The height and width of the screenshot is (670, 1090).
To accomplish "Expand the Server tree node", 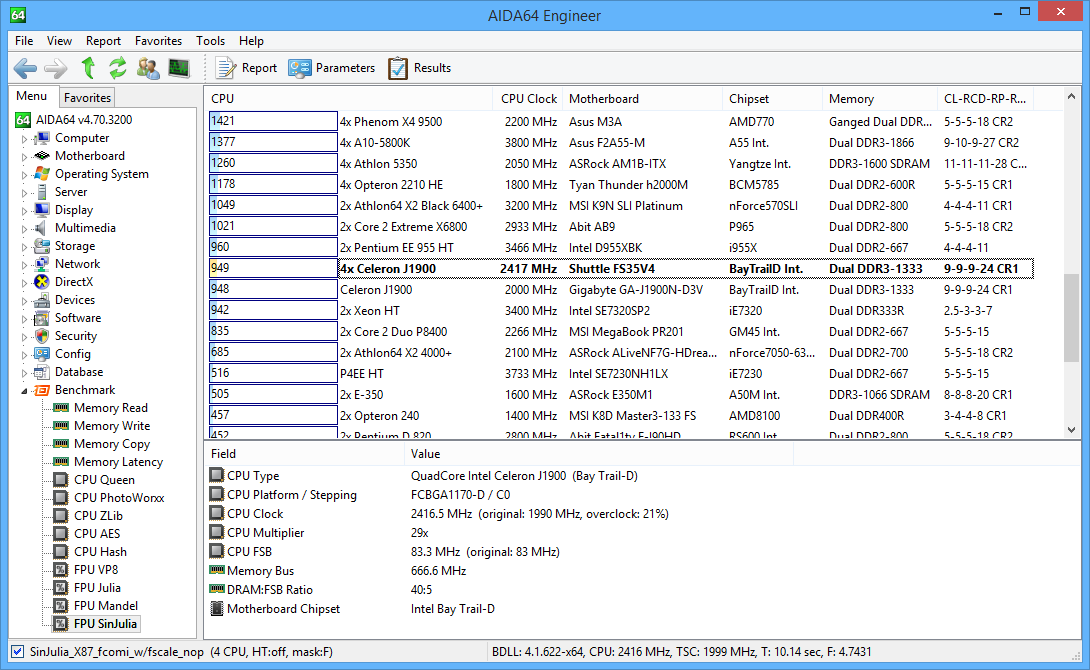I will pos(24,193).
